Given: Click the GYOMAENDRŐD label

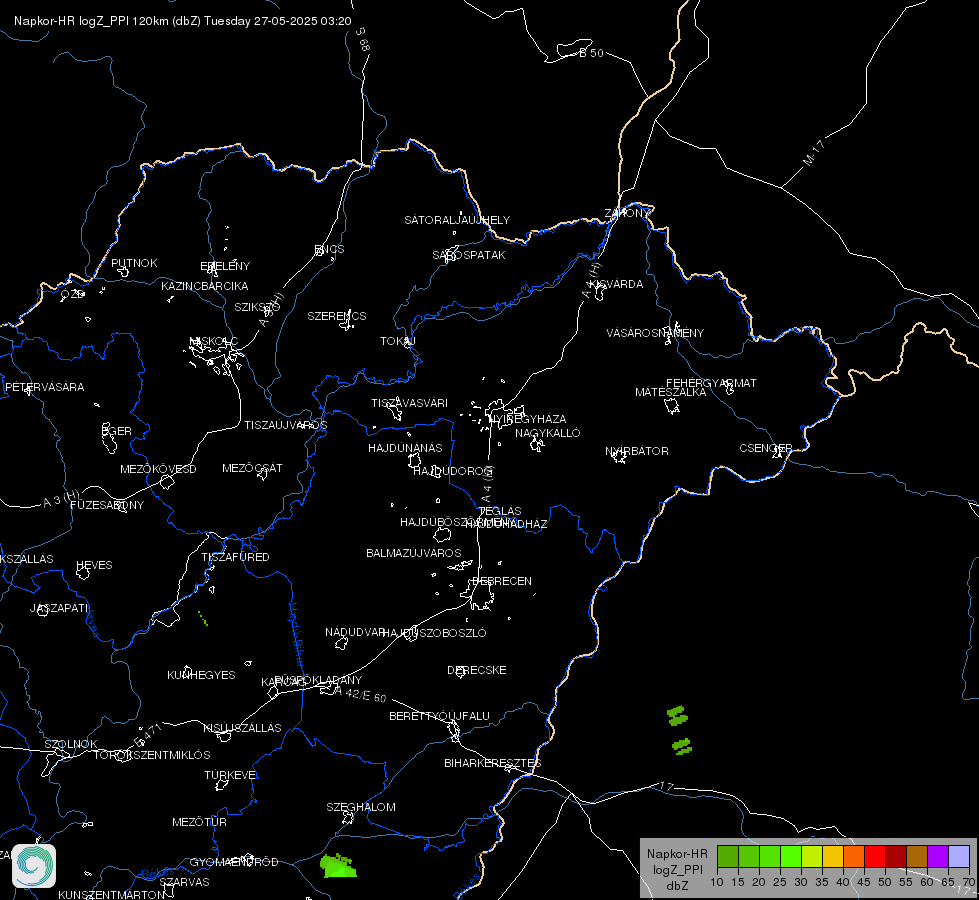Looking at the screenshot, I should pyautogui.click(x=234, y=862).
